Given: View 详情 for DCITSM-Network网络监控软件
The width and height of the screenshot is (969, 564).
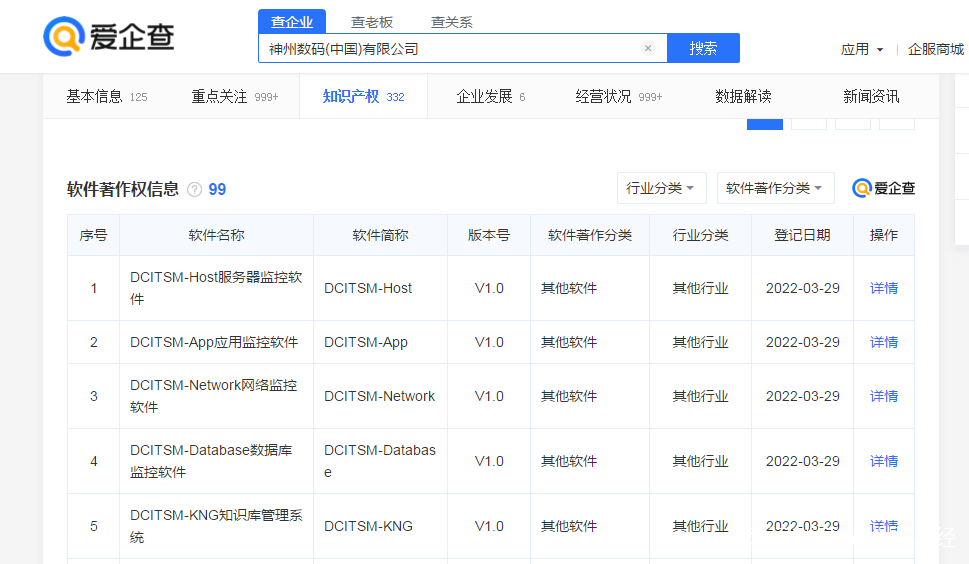Looking at the screenshot, I should (884, 396).
